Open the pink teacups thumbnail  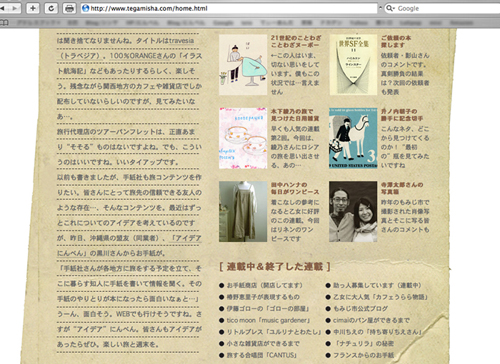click(243, 138)
